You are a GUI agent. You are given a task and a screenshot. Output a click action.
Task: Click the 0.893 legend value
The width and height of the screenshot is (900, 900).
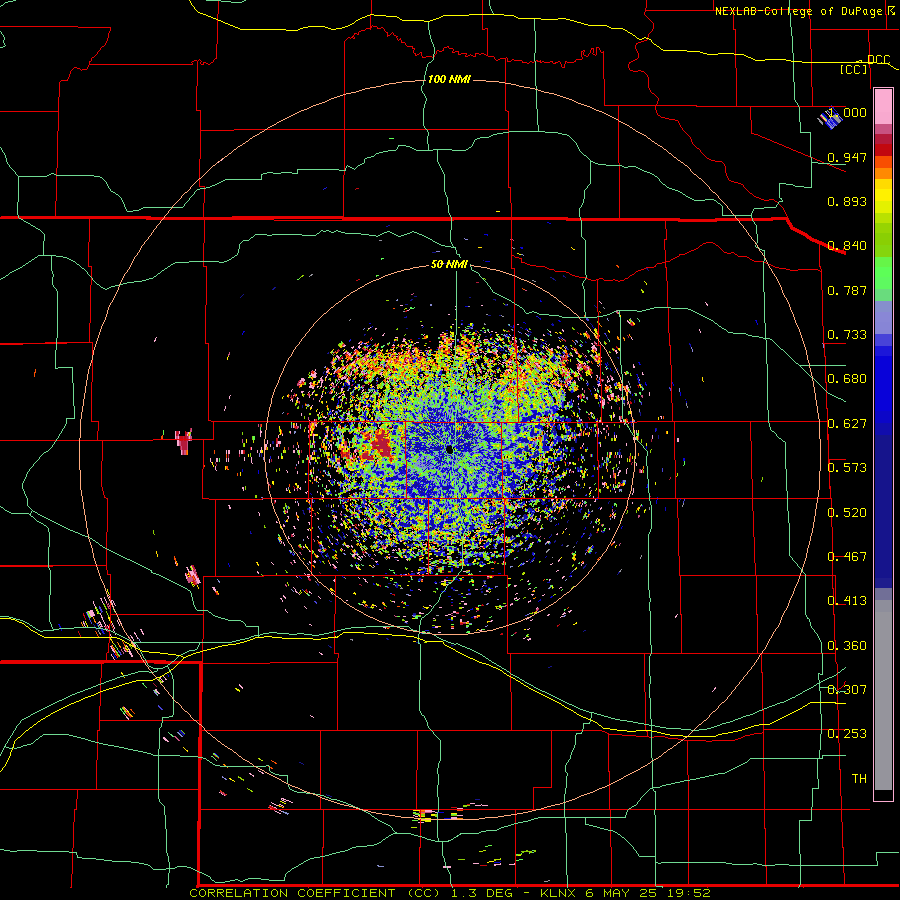point(847,201)
